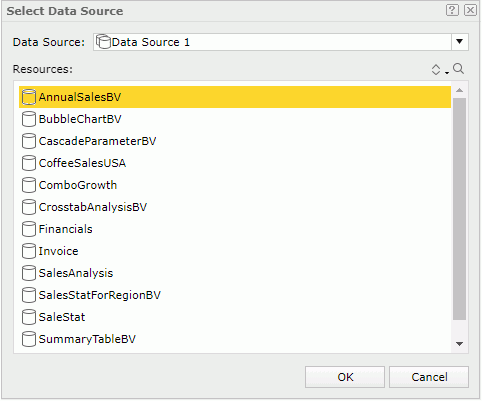Close the Select Data Source dialog
The height and width of the screenshot is (401, 482).
(x=470, y=10)
